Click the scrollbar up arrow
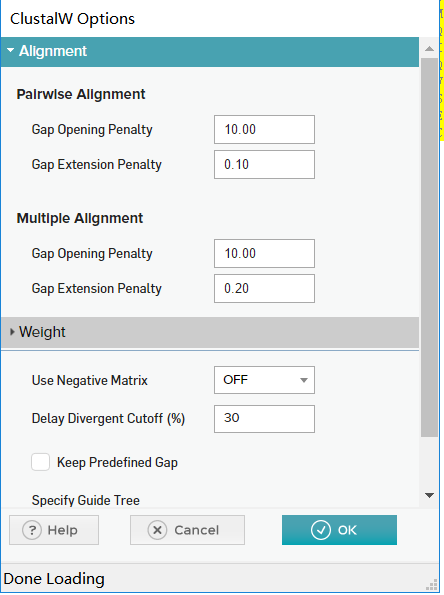The image size is (444, 595). tap(429, 49)
